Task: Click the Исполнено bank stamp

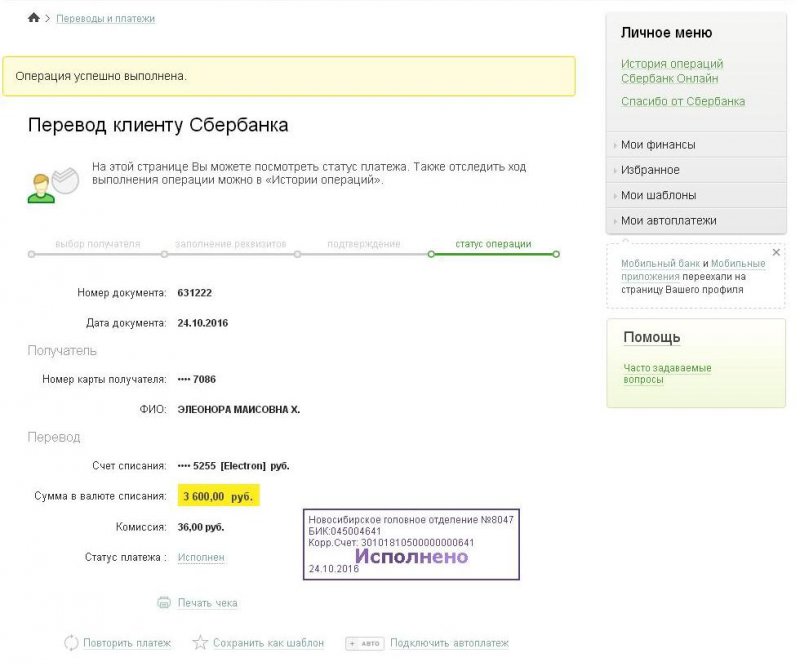Action: click(411, 544)
